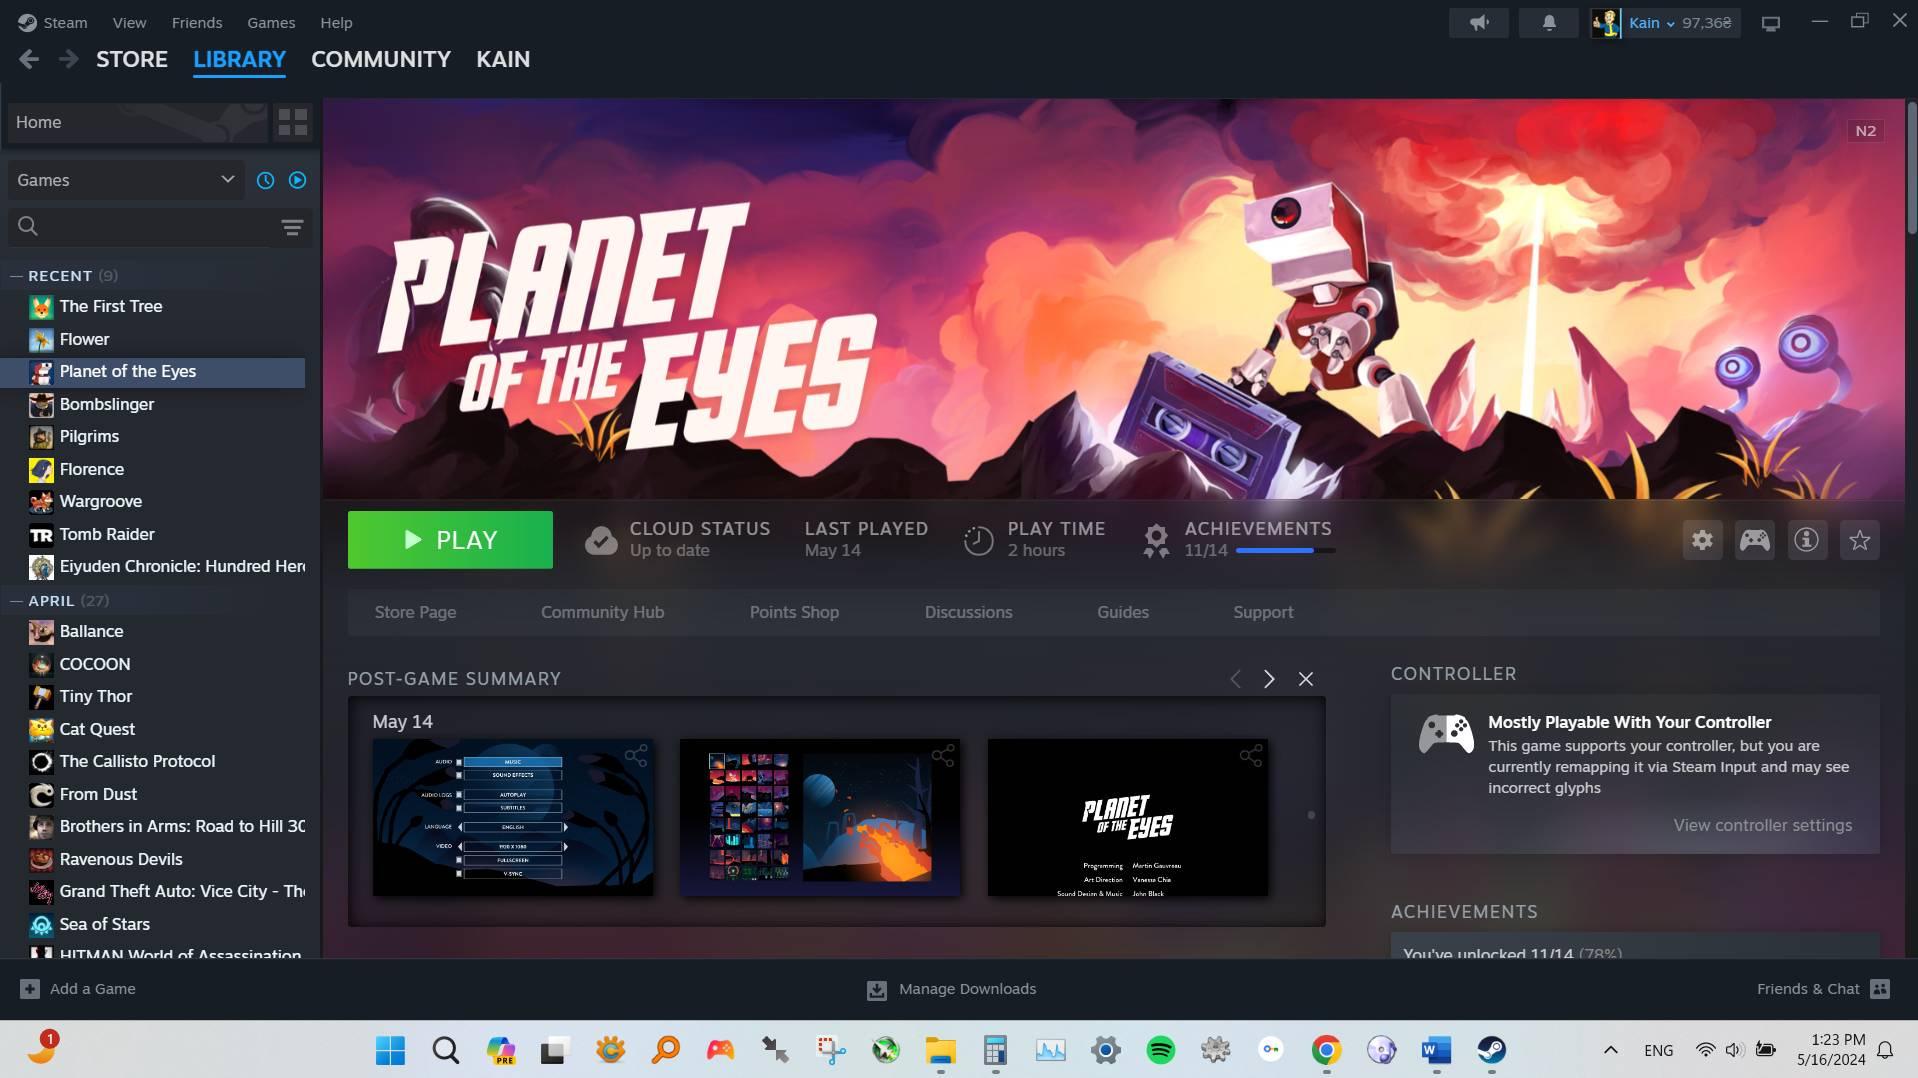Image resolution: width=1918 pixels, height=1078 pixels.
Task: Open the notifications bell in Steam
Action: click(x=1548, y=23)
